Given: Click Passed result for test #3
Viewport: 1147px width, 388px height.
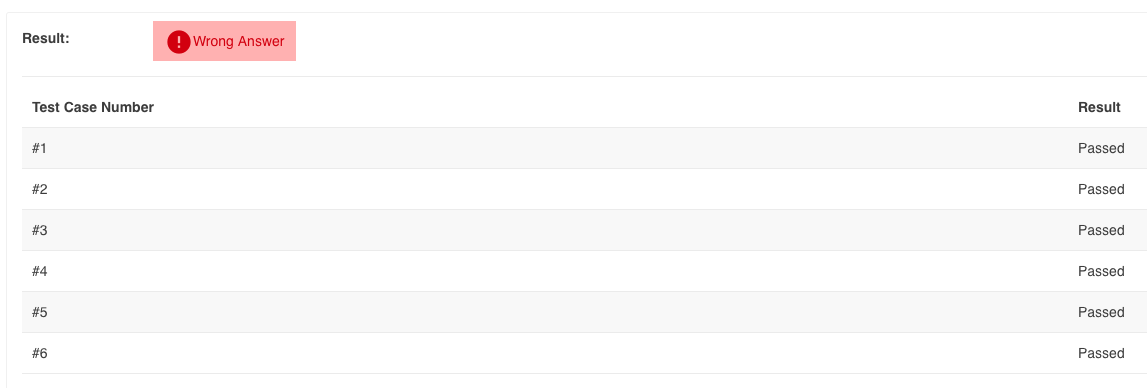Looking at the screenshot, I should pos(1101,231).
